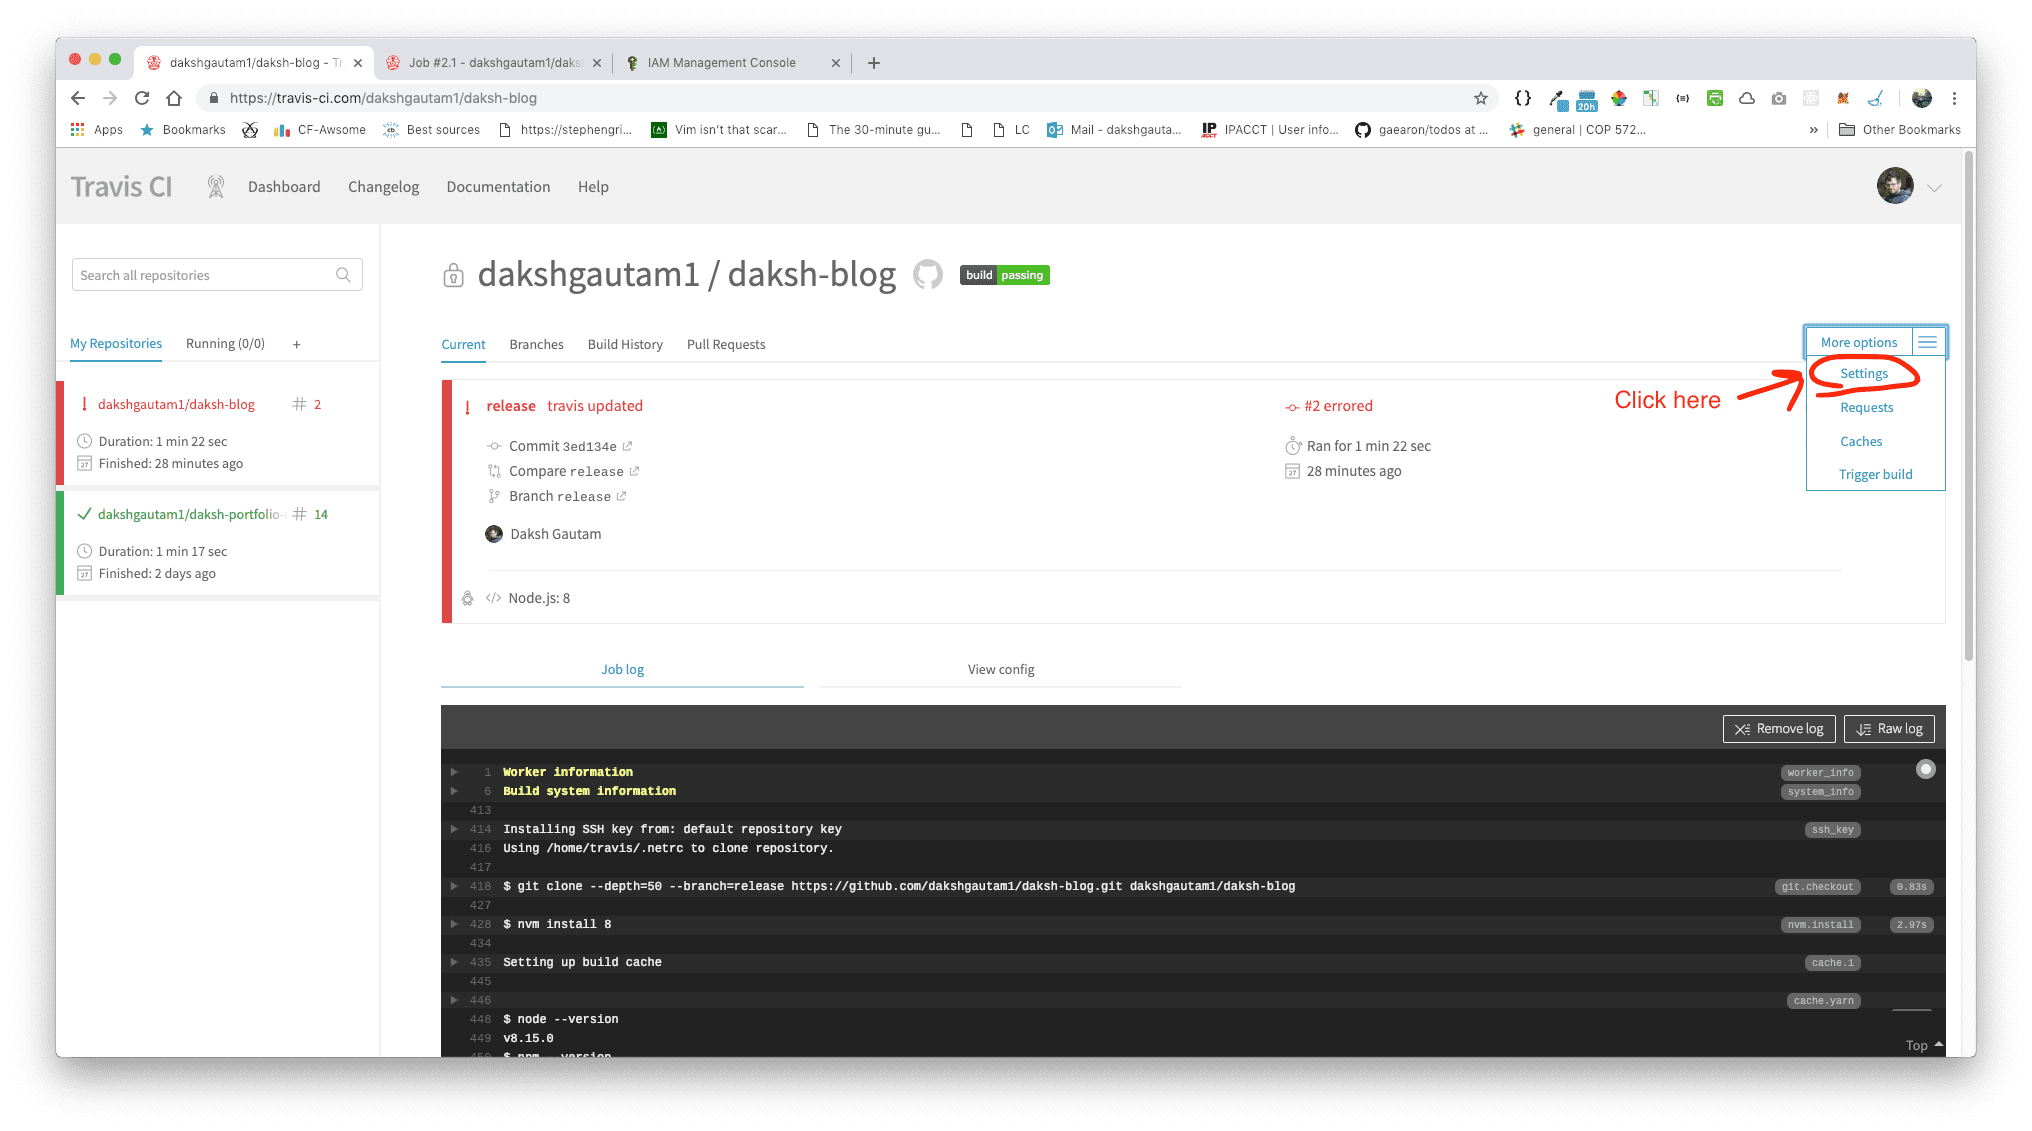Switch to IAM Management Console browser tab
Screen dimensions: 2032x1131
coord(721,63)
